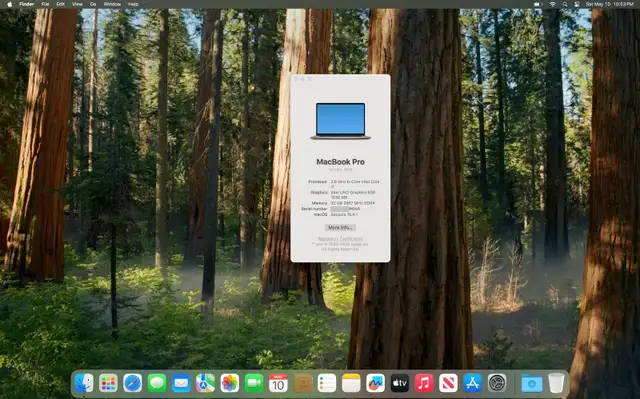Viewport: 640px width, 399px height.
Task: Launch App Store from the Dock
Action: tap(473, 383)
